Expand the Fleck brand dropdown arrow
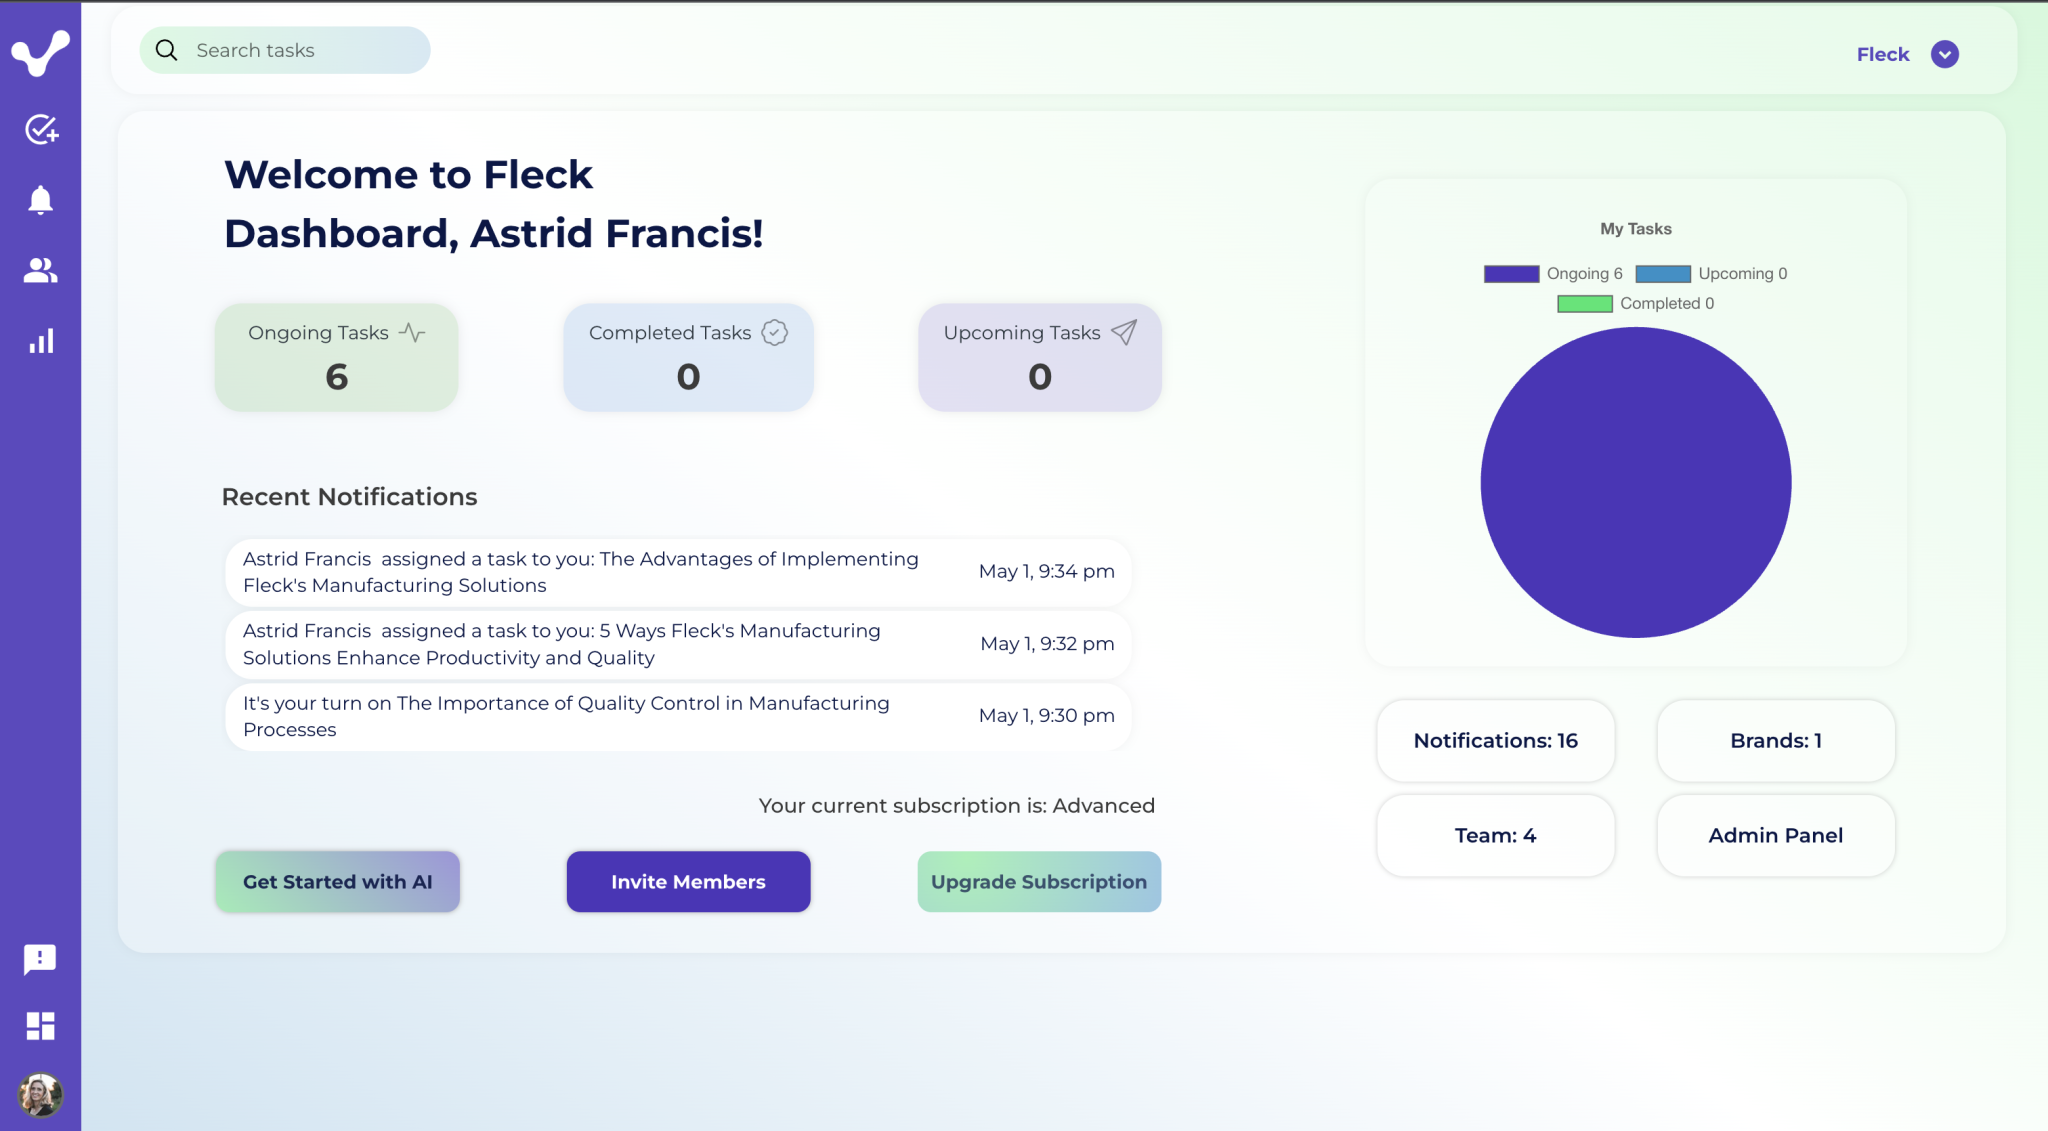This screenshot has width=2048, height=1131. tap(1944, 54)
